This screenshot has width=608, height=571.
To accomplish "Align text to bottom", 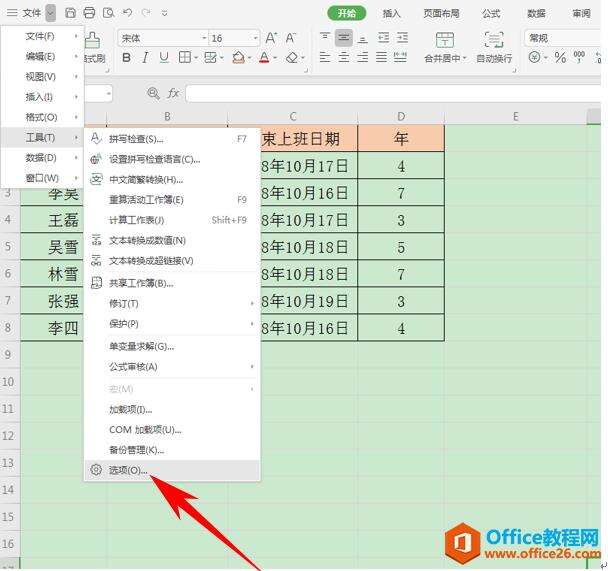I will tap(363, 38).
